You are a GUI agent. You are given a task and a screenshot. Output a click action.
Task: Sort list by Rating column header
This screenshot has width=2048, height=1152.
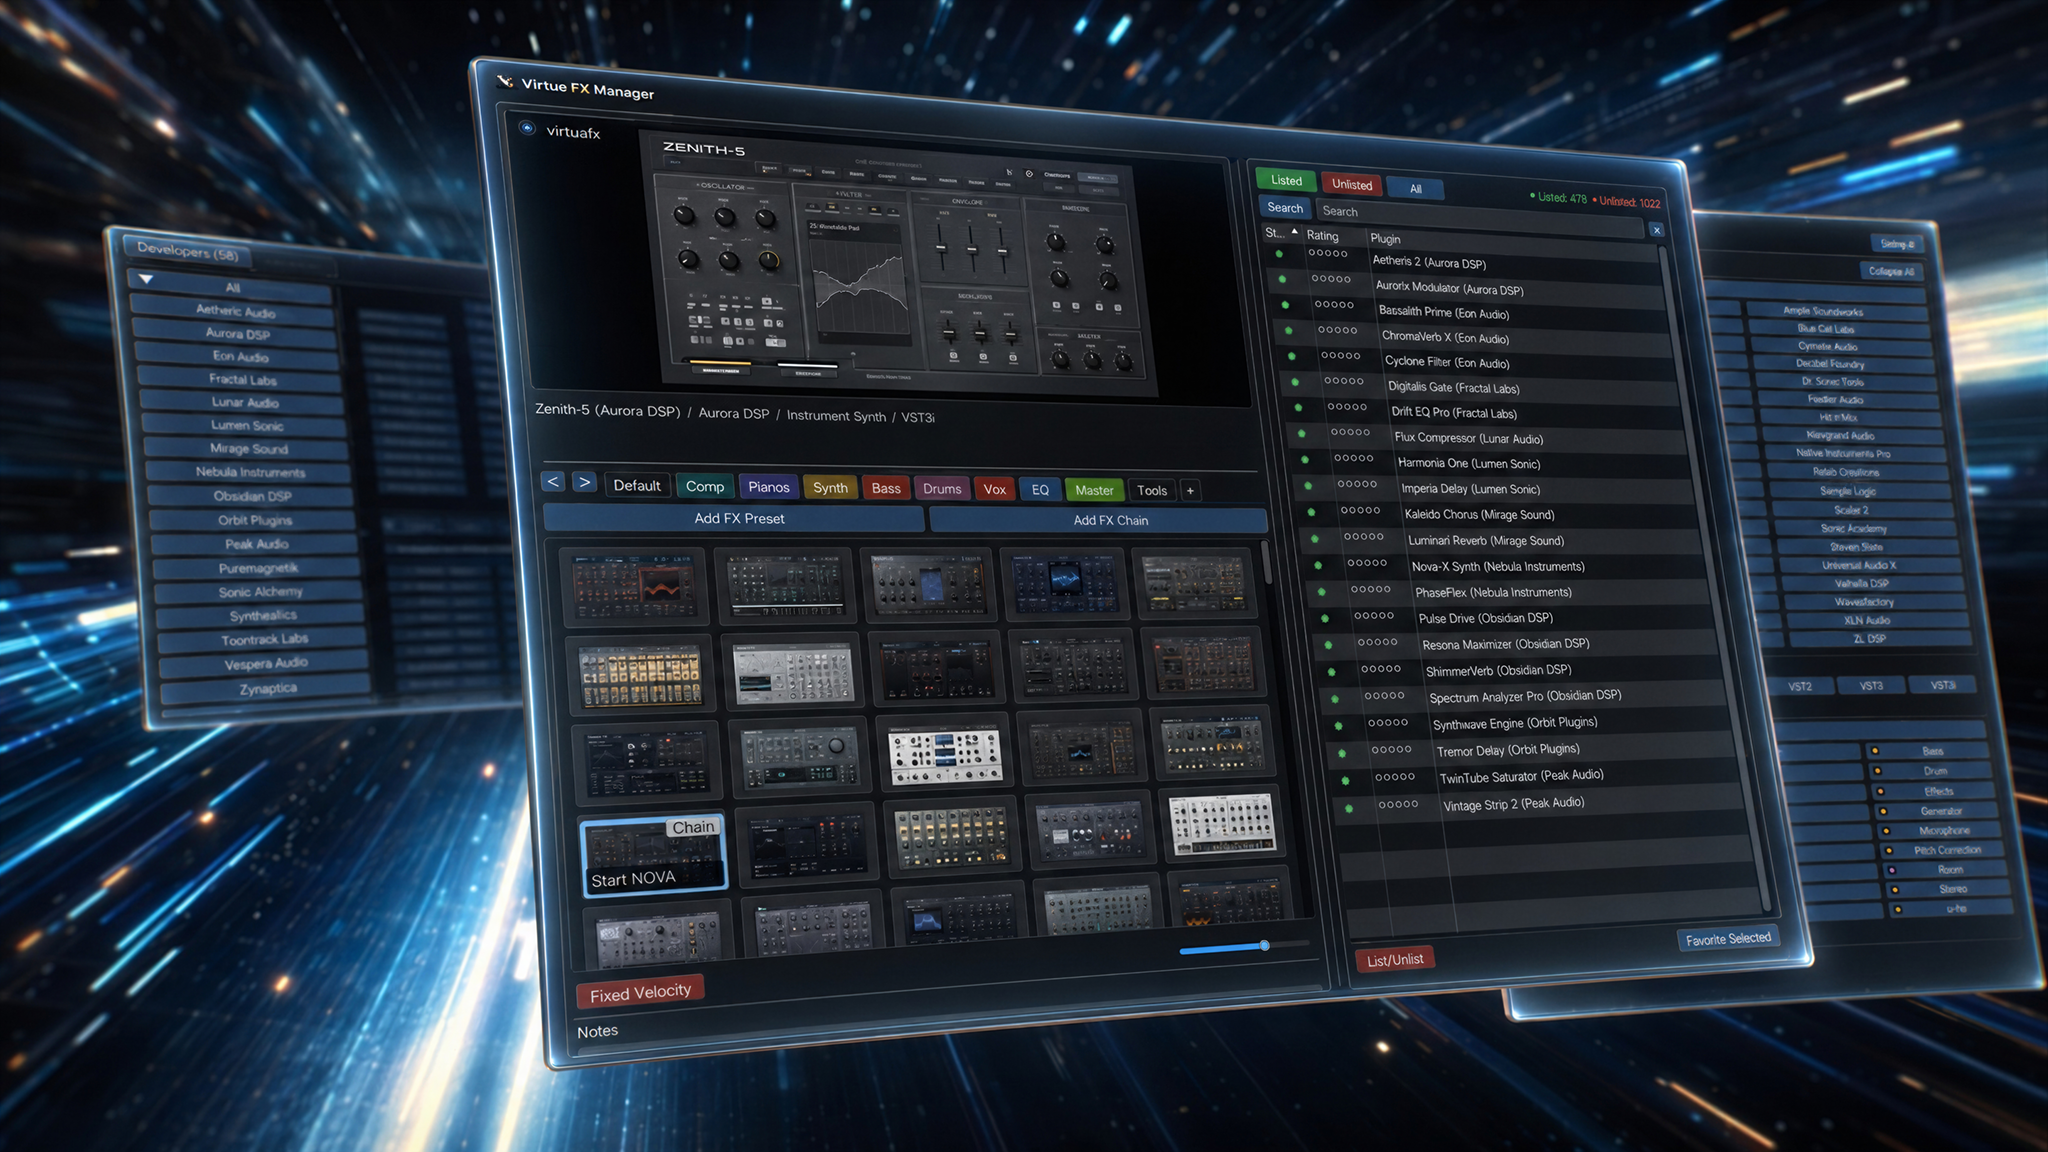point(1322,236)
